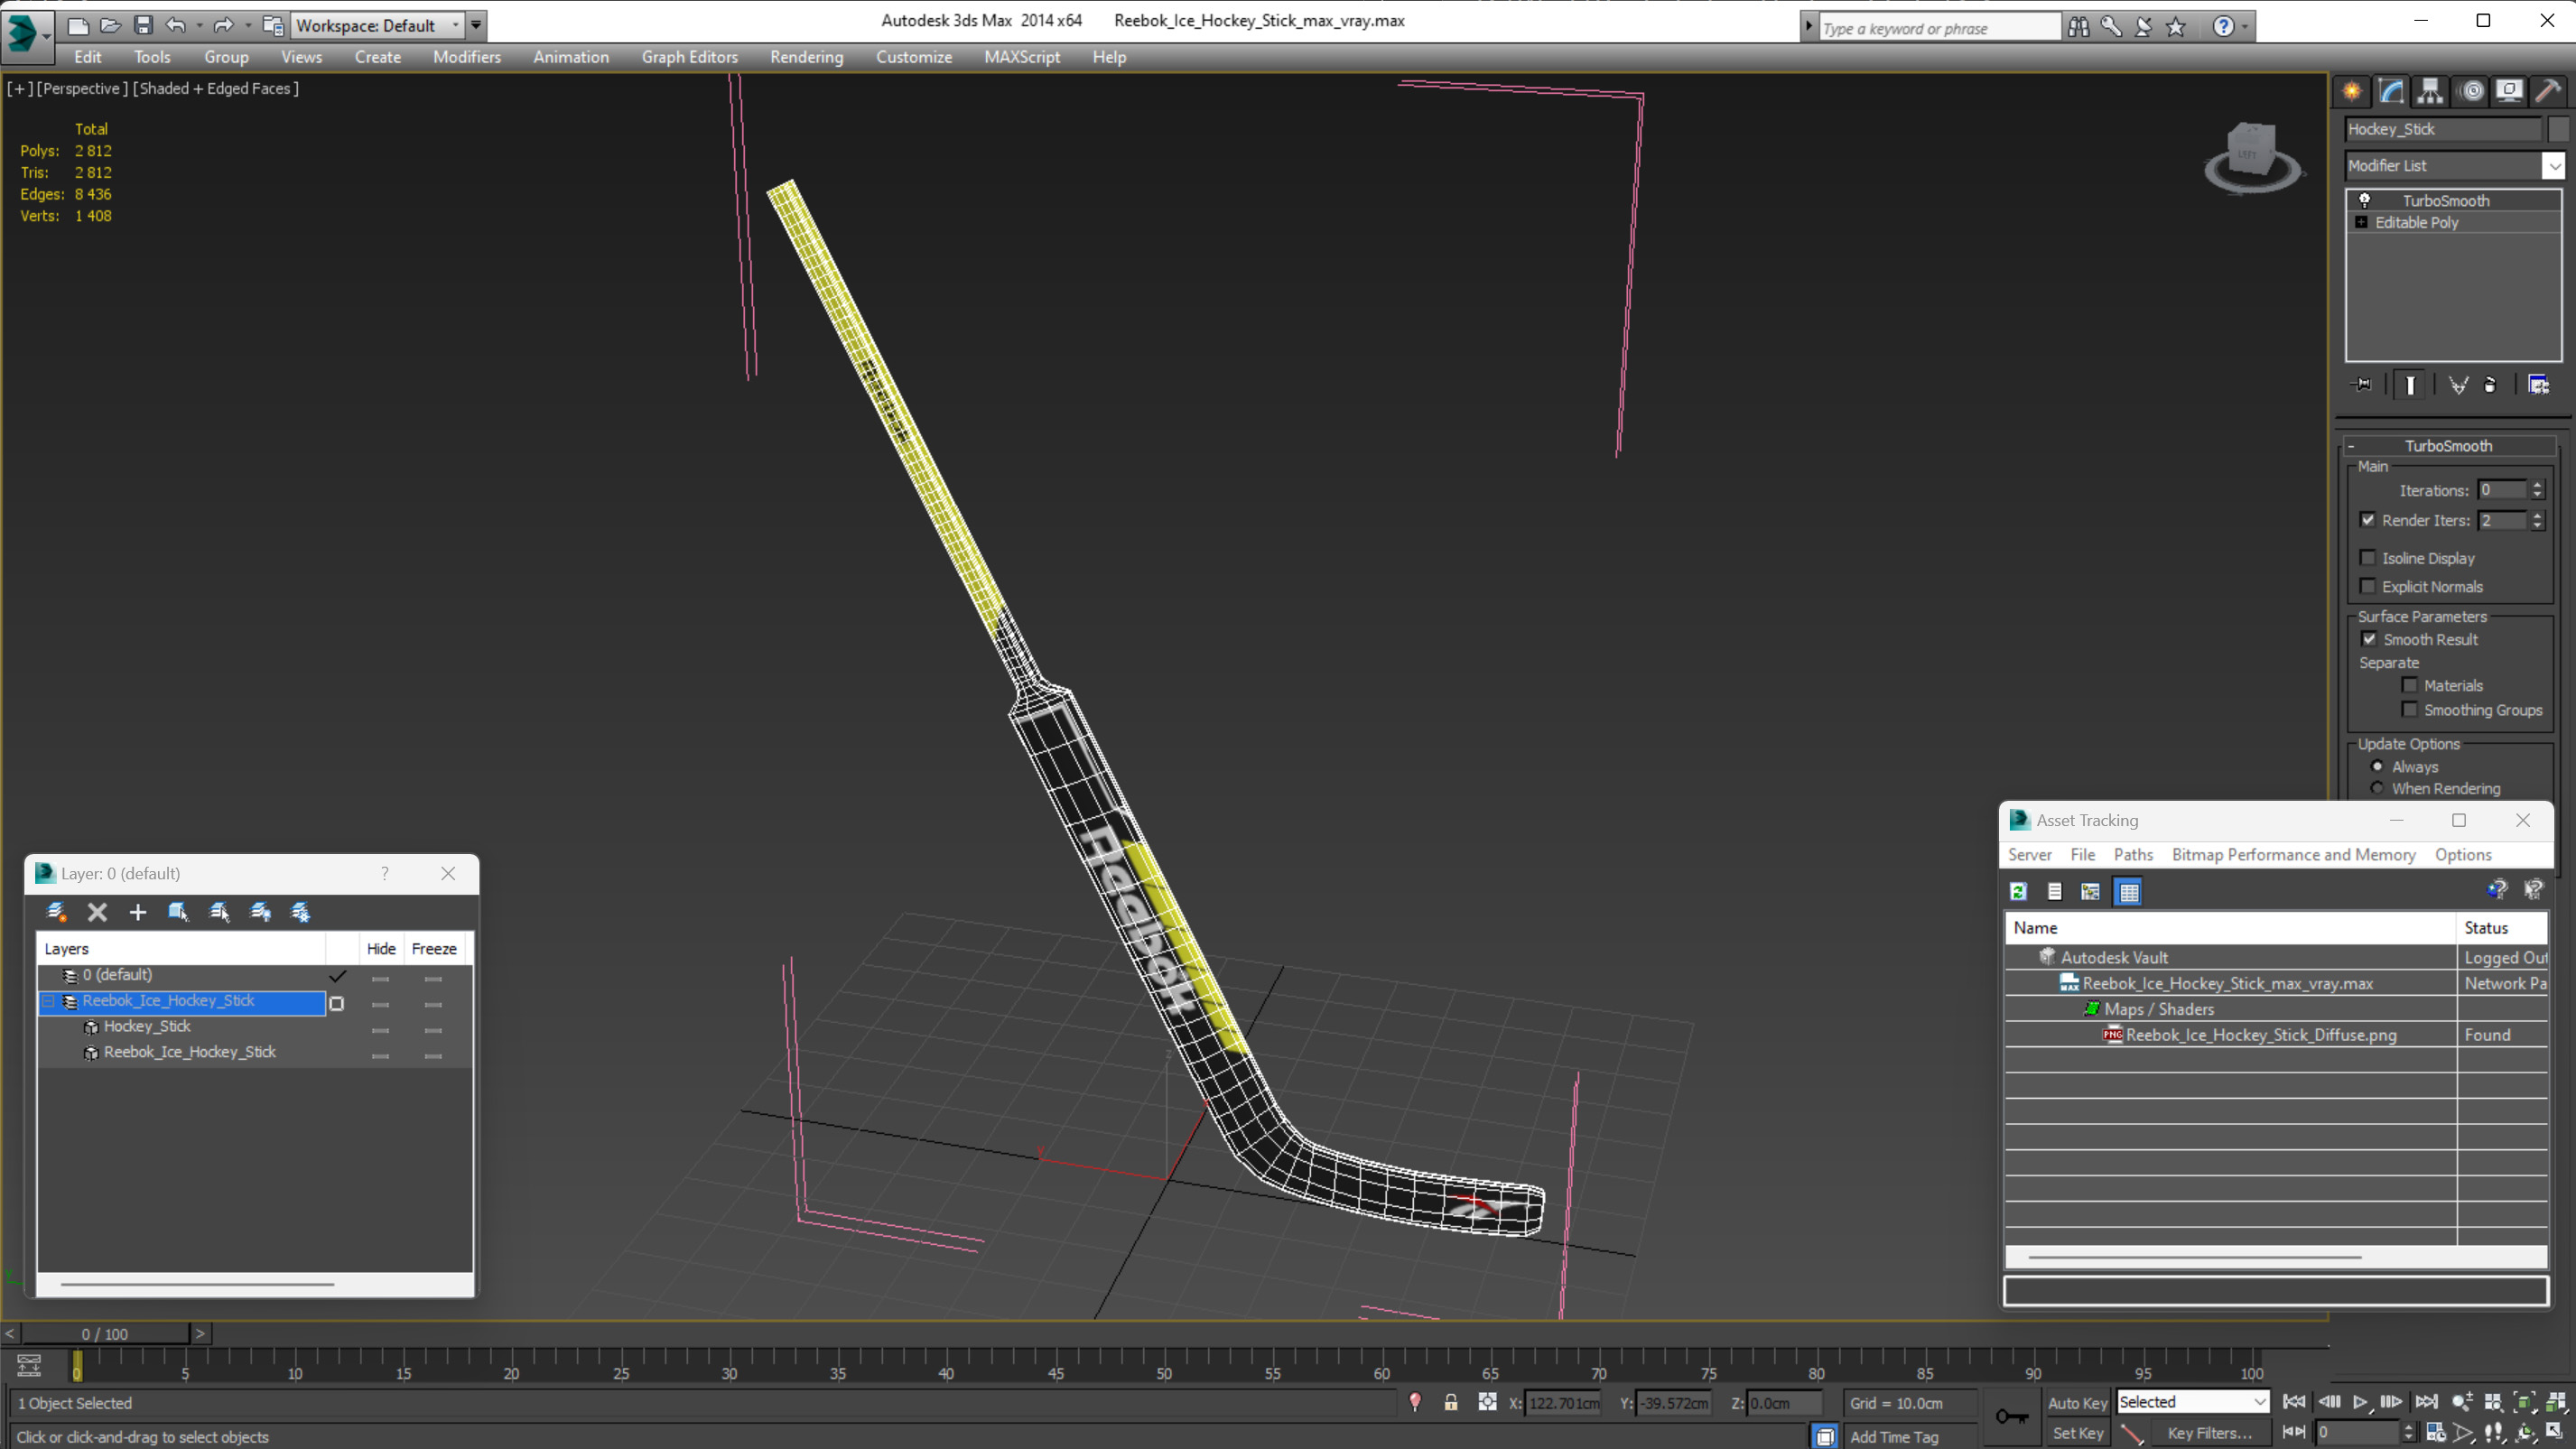Add selected objects to highlighted layer
Viewport: 2576px width, 1449px height.
point(138,912)
